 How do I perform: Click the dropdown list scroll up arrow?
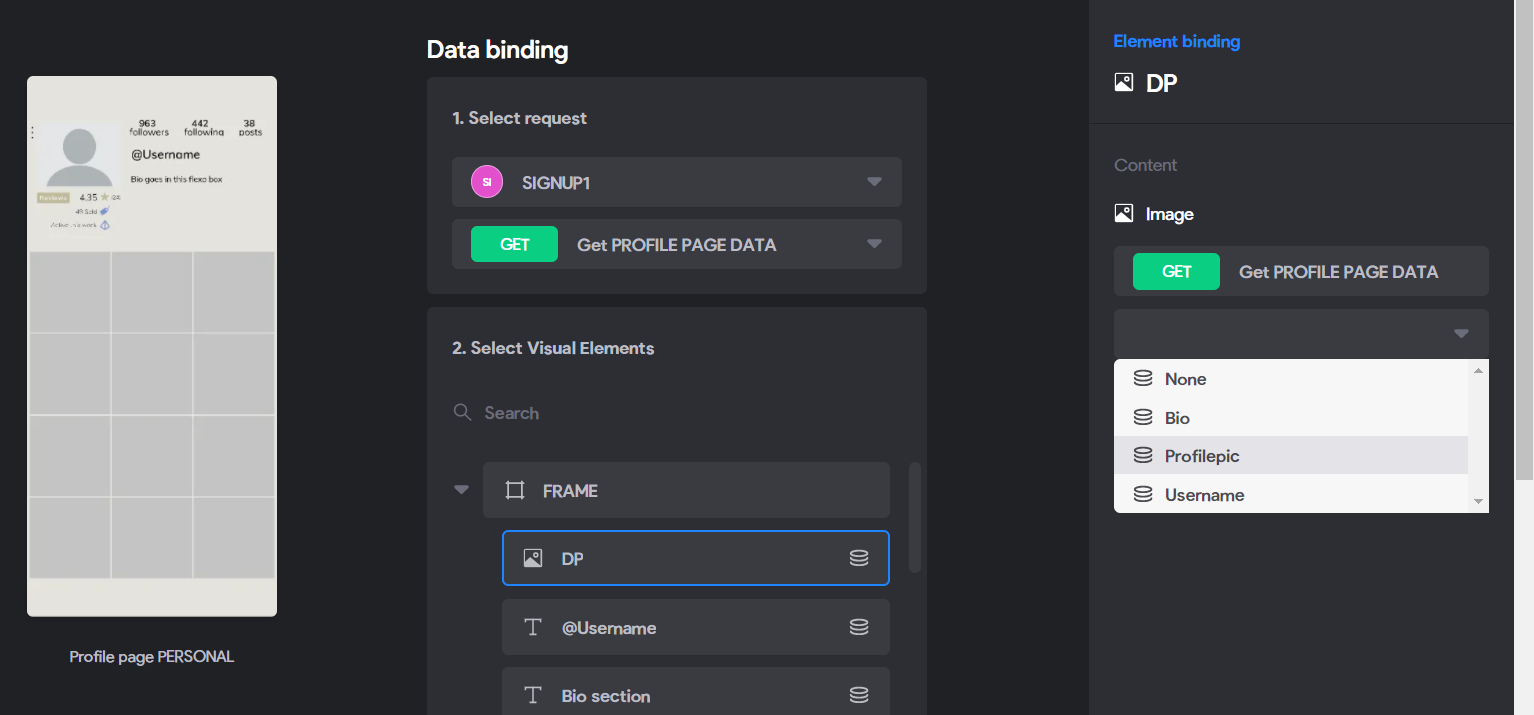tap(1478, 370)
